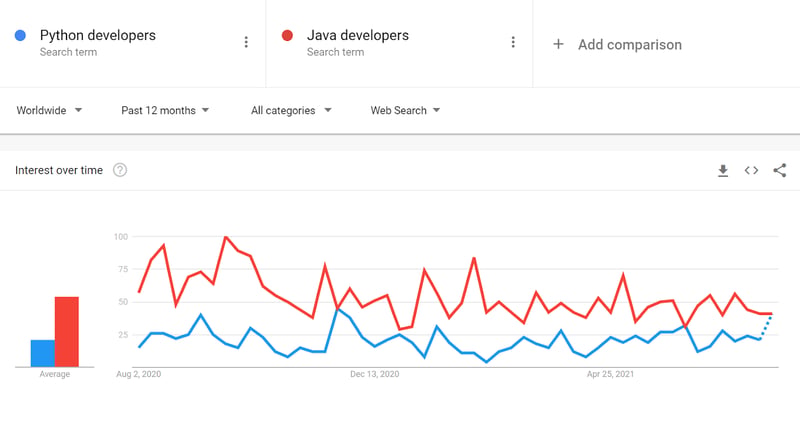Change the Past 12 months time range
This screenshot has height=426, width=800.
pyautogui.click(x=165, y=110)
